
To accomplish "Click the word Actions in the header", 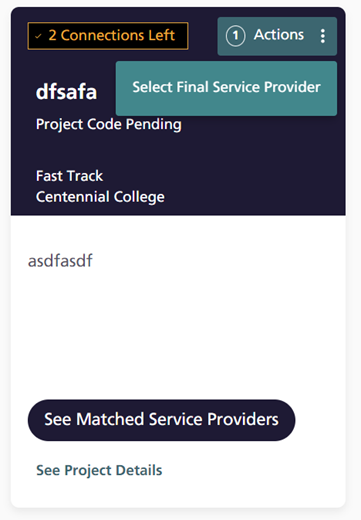I will click(279, 35).
